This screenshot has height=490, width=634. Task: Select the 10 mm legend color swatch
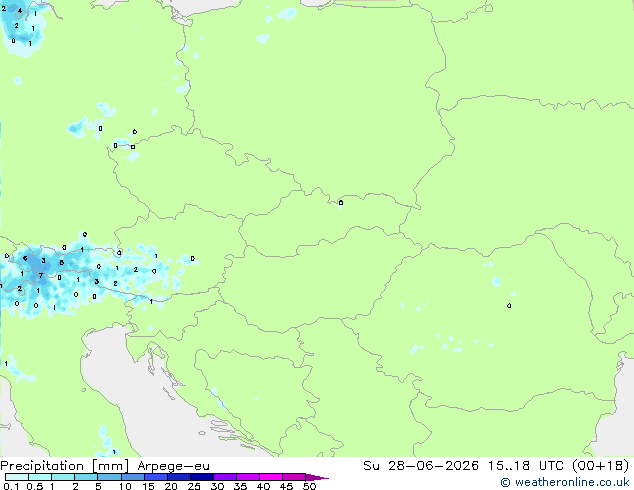[x=132, y=477]
